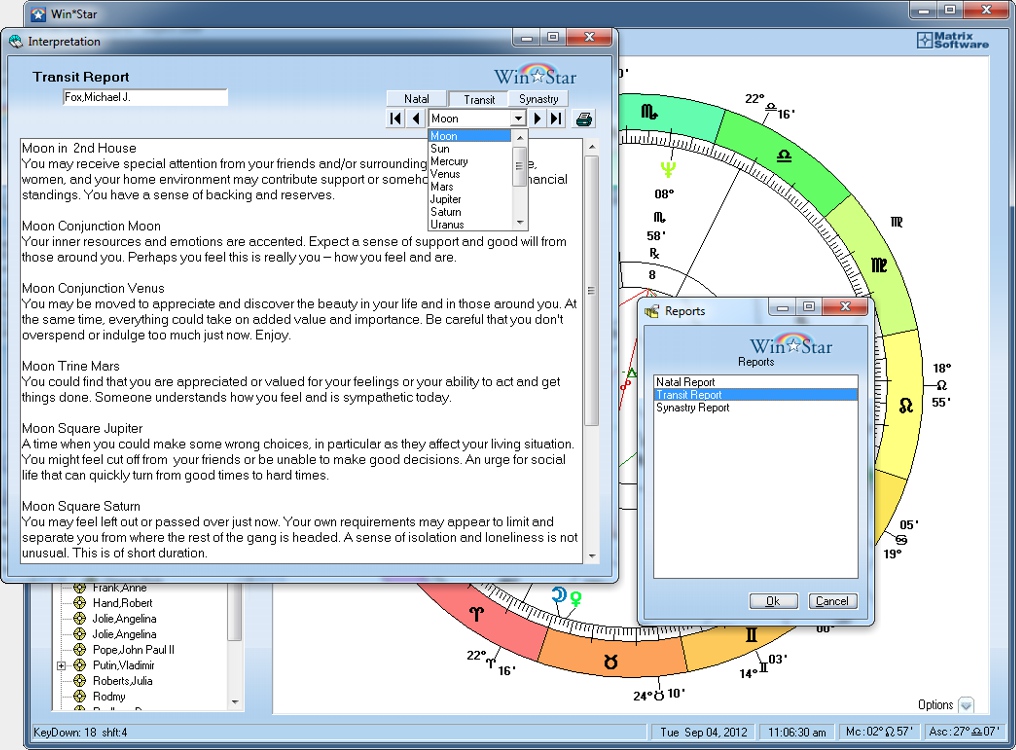The height and width of the screenshot is (750, 1016).
Task: Click the Roberts,Julia chart wheel icon
Action: pyautogui.click(x=80, y=681)
